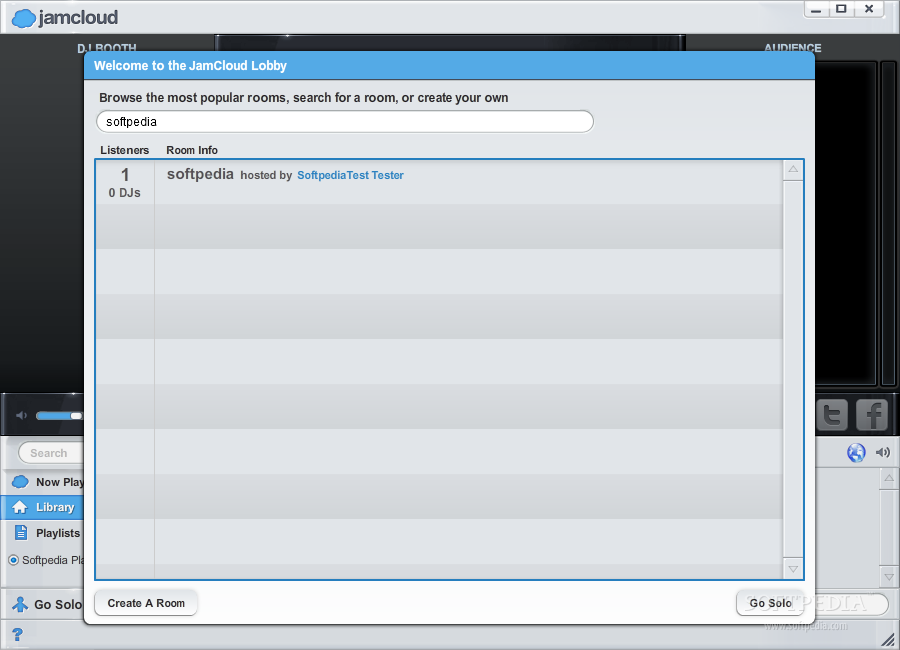The height and width of the screenshot is (650, 900).
Task: Click the main window right scroll up arrow
Action: click(x=889, y=478)
